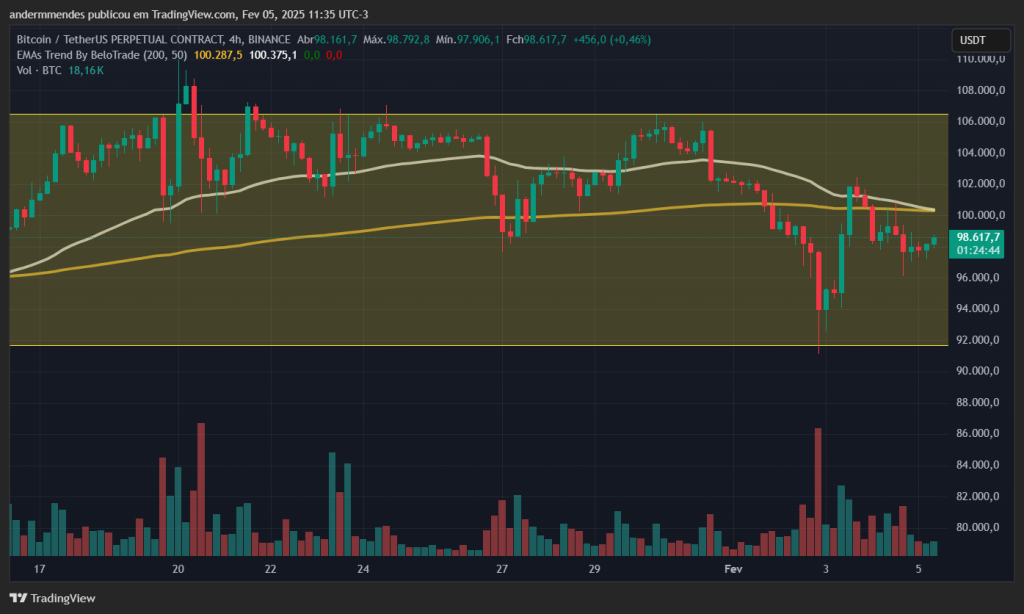Image resolution: width=1024 pixels, height=614 pixels.
Task: Click the 84.000,0 price axis label
Action: click(978, 465)
